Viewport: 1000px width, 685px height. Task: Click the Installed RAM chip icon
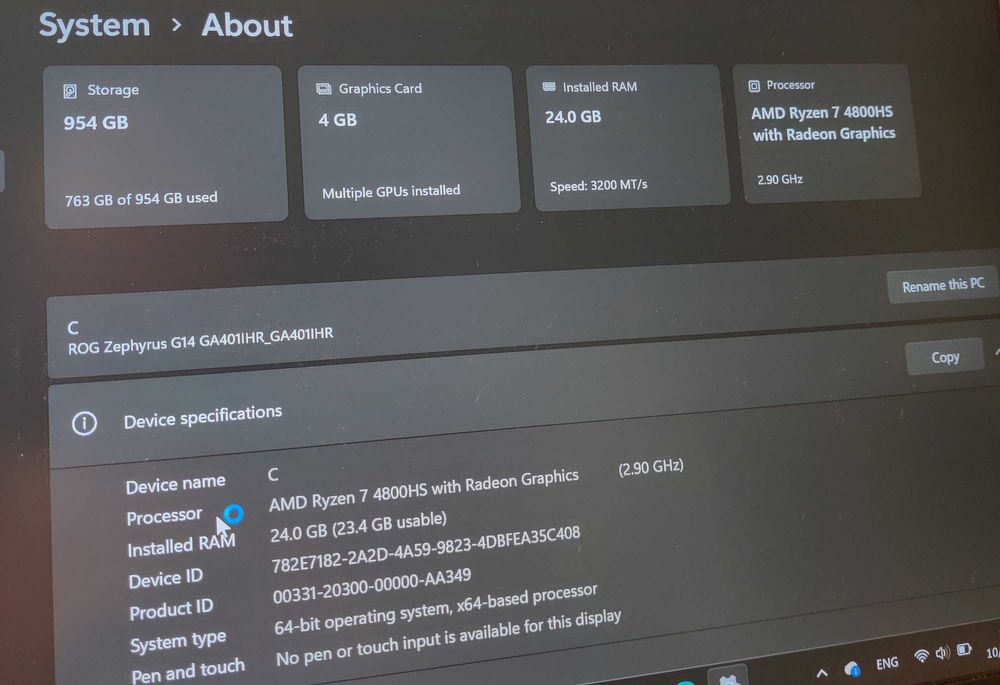point(548,87)
